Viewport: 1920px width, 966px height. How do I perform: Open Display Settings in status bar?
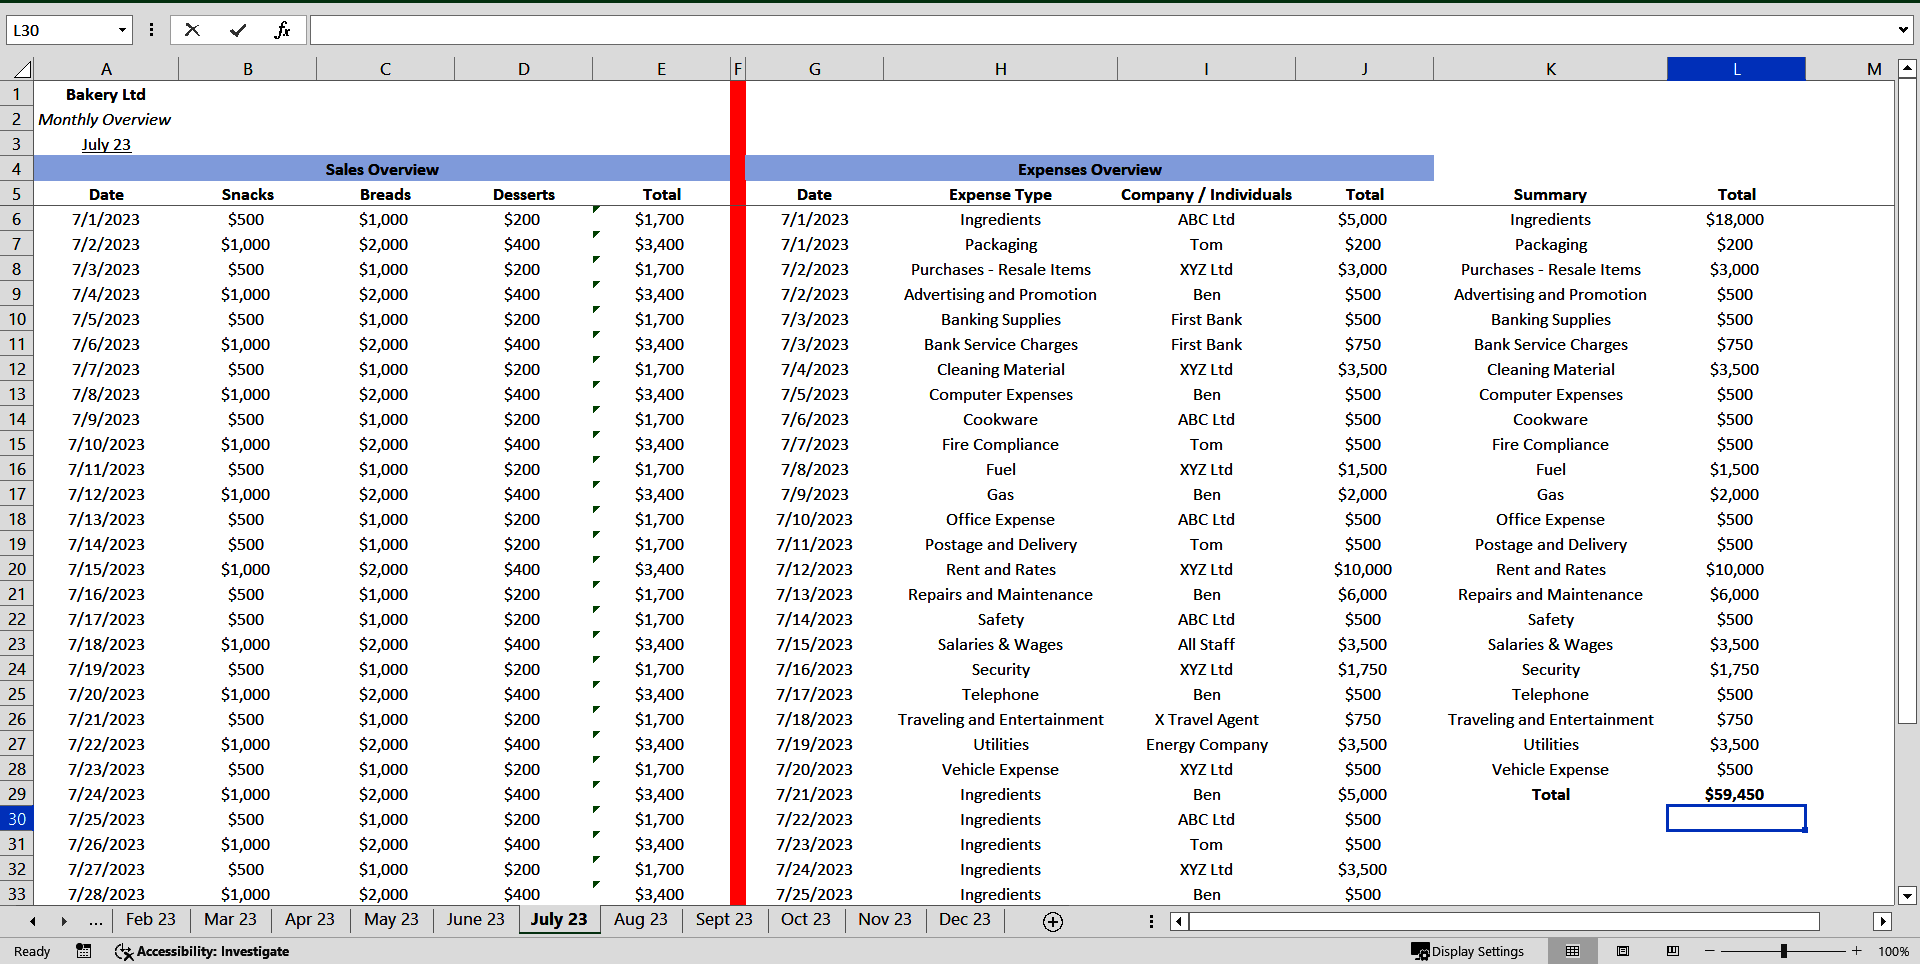1467,951
